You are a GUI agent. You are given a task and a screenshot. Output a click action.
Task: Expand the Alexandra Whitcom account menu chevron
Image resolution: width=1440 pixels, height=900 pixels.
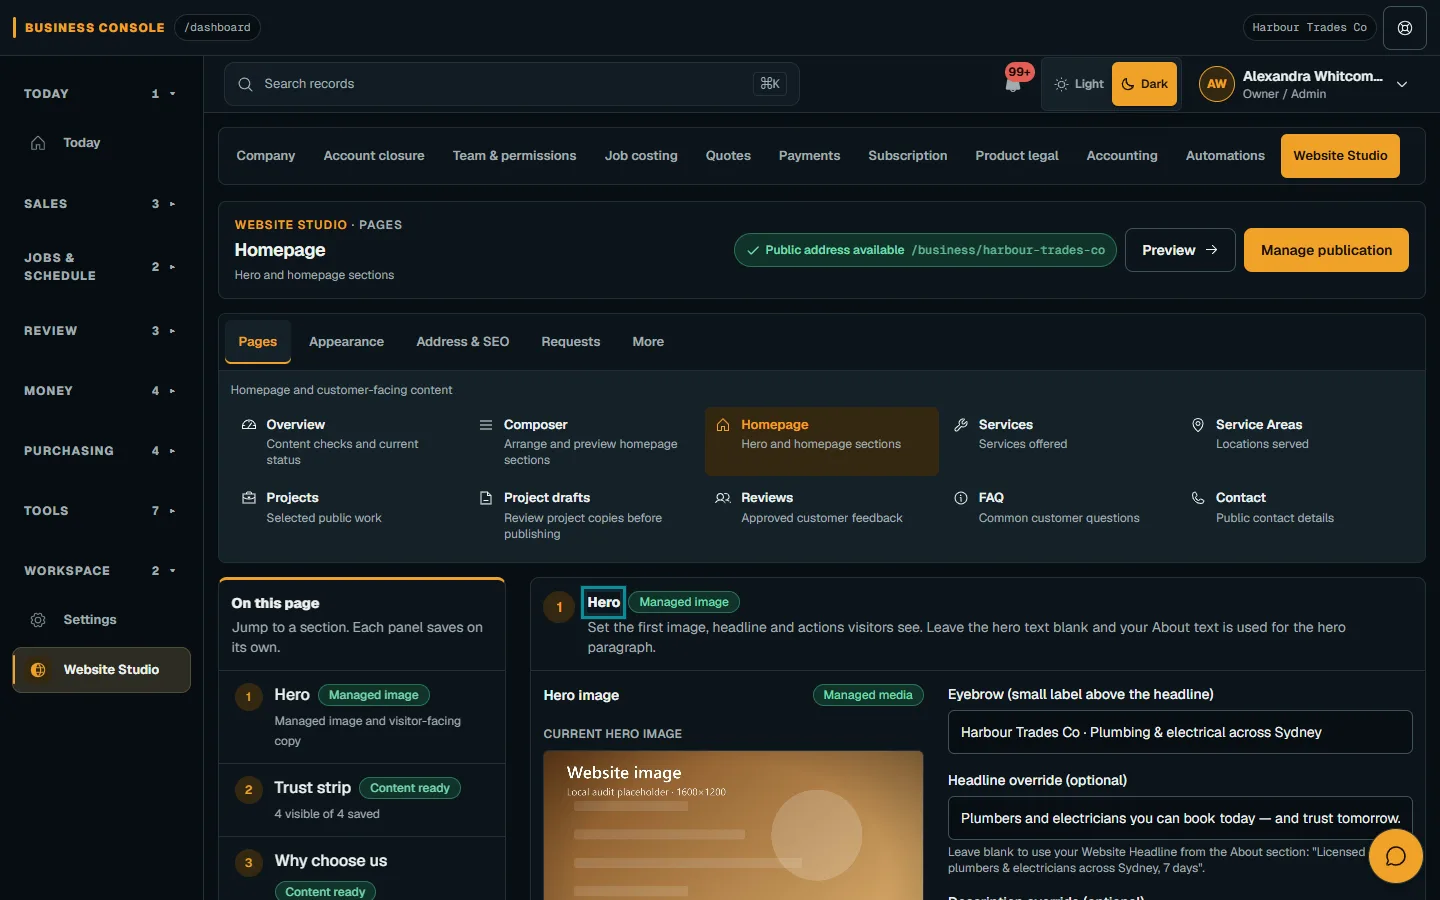coord(1402,85)
